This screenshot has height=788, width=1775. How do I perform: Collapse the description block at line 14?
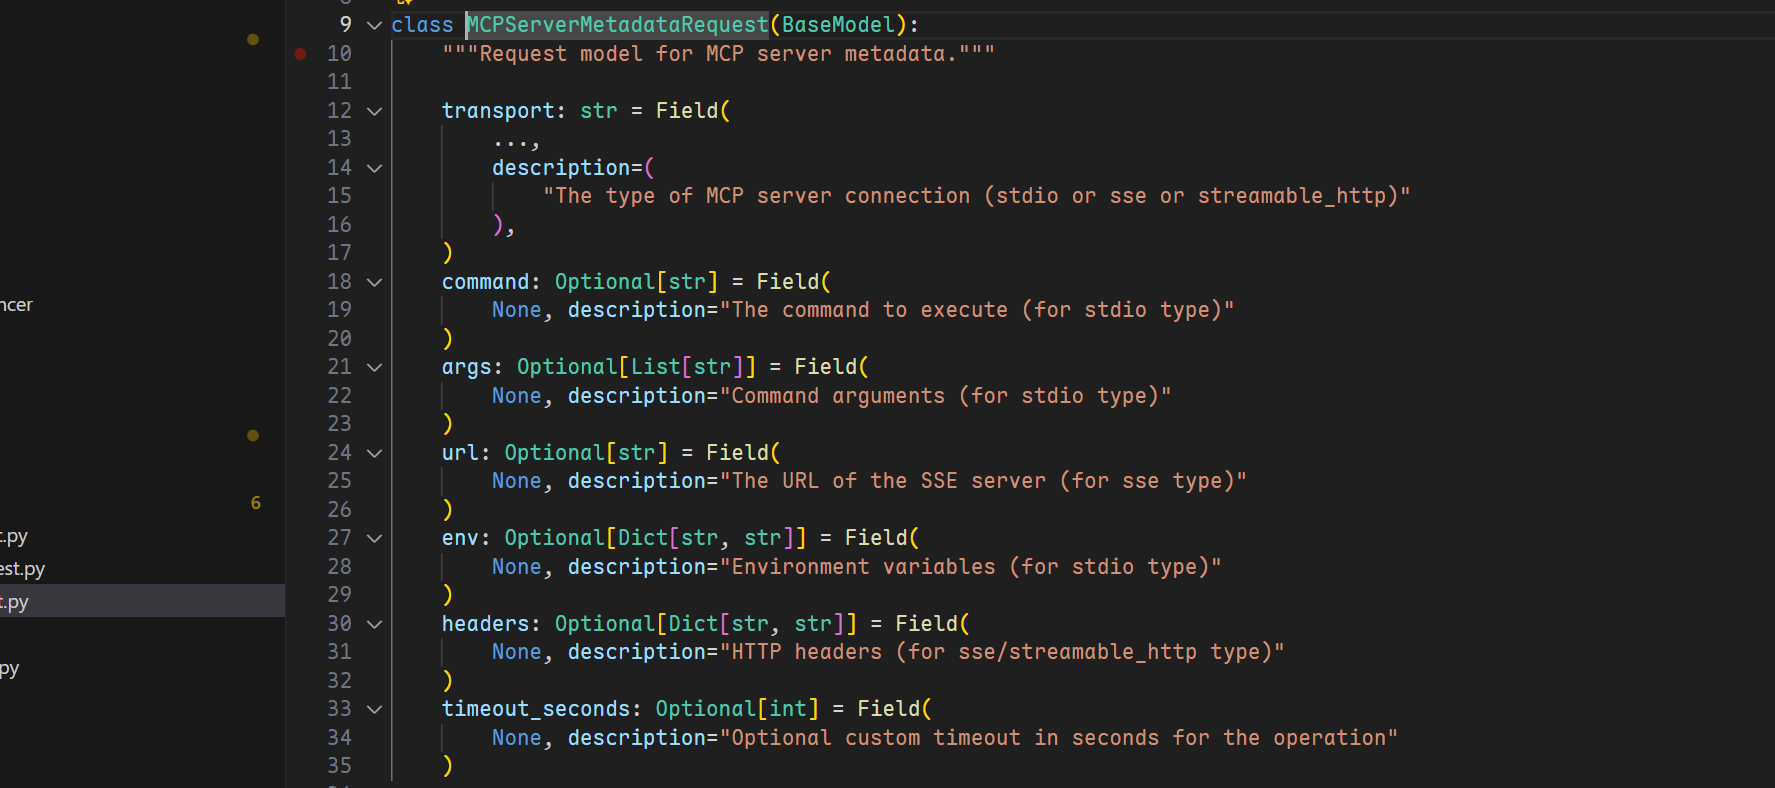click(x=375, y=168)
